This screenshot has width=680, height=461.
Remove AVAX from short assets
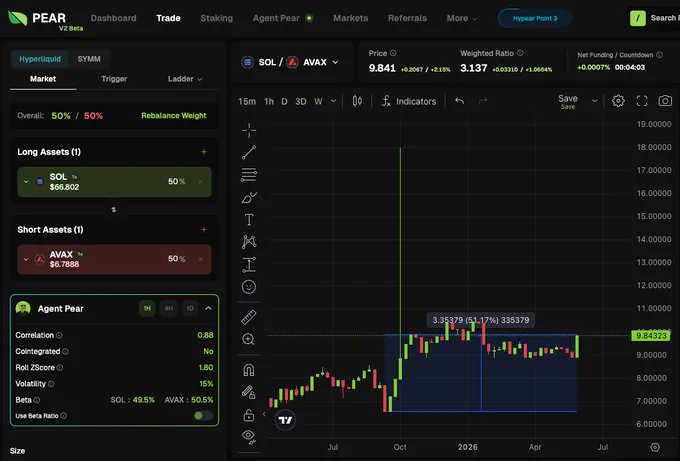coord(200,259)
